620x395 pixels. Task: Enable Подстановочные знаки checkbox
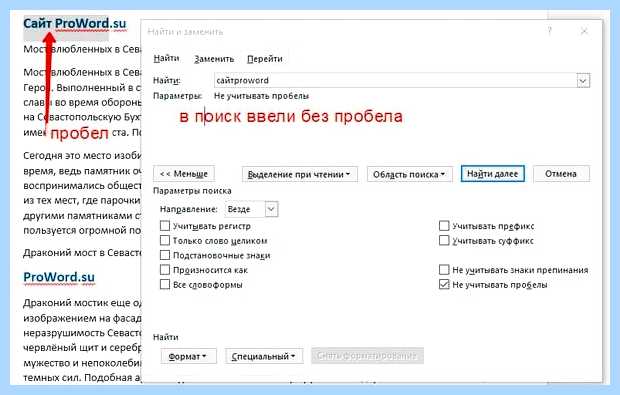[x=165, y=255]
